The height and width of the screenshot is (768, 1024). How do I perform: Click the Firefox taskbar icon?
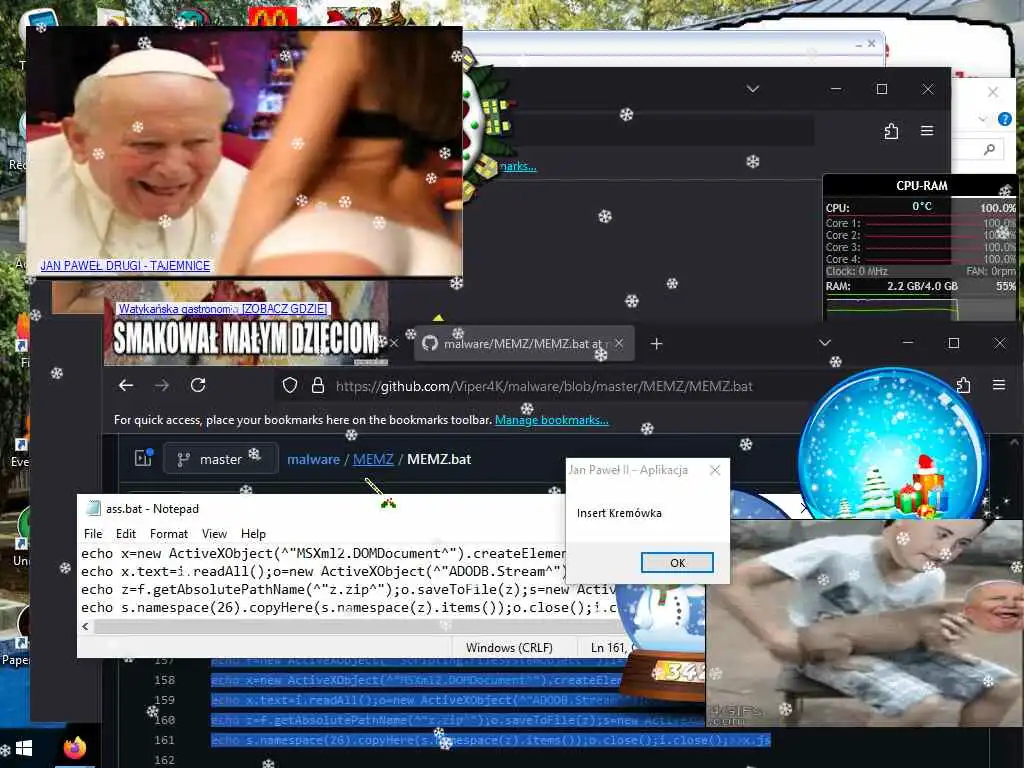(74, 748)
